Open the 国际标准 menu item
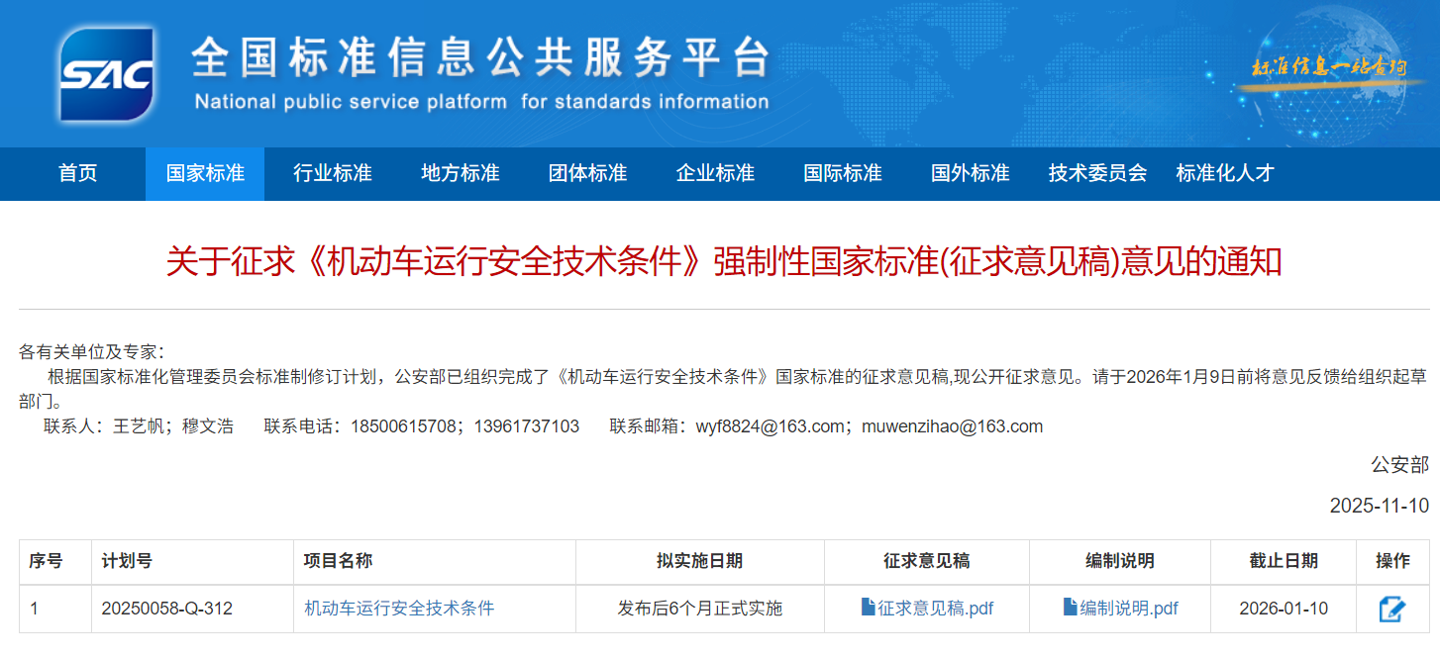Screen dimensions: 1440x659 (842, 173)
